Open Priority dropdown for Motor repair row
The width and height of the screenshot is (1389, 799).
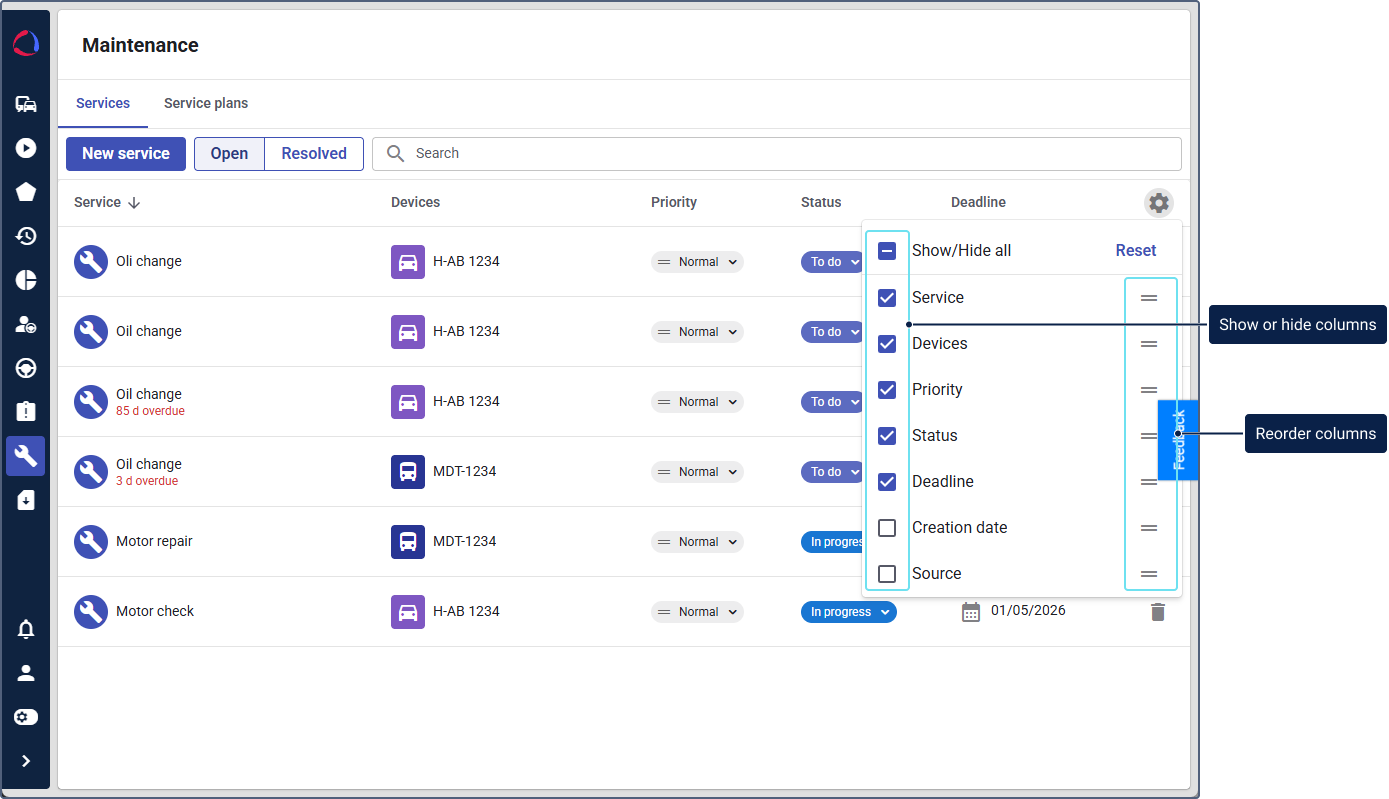(697, 542)
